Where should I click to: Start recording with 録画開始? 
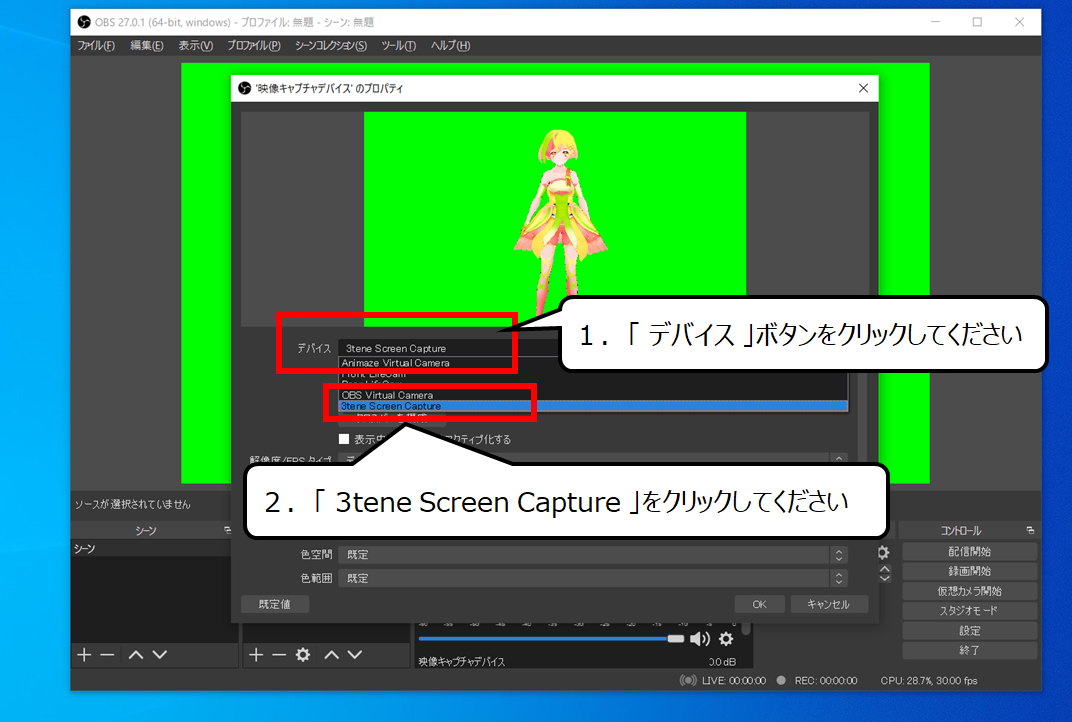[969, 571]
